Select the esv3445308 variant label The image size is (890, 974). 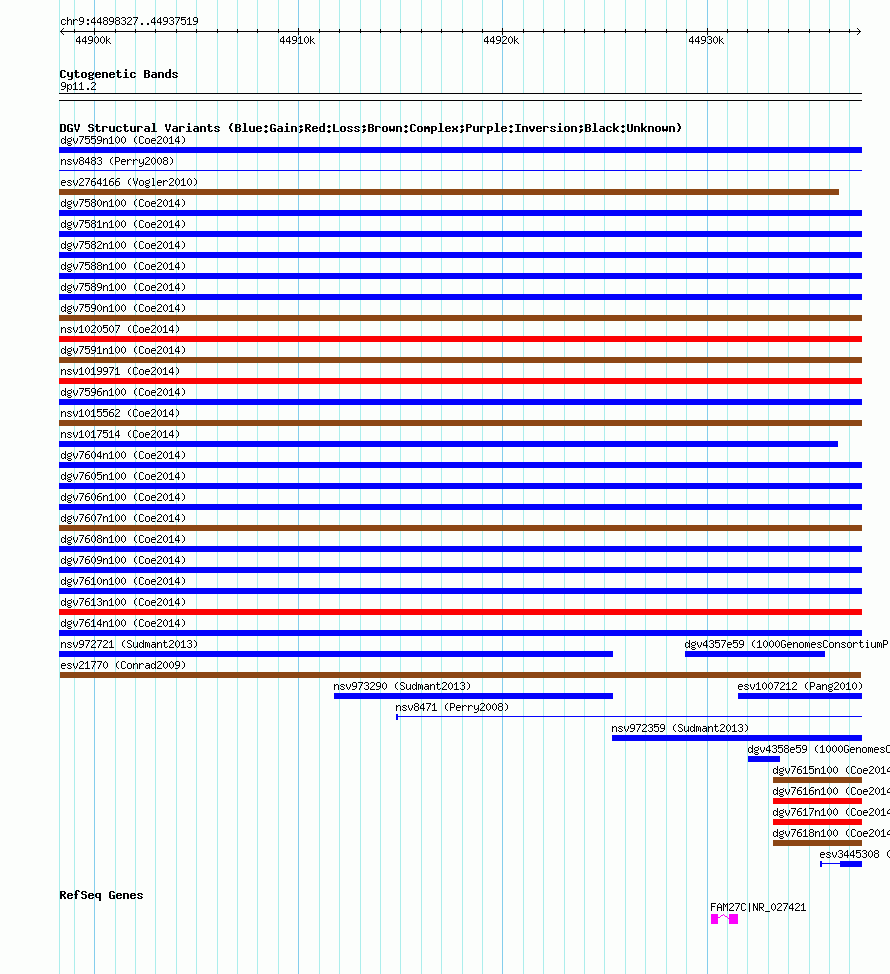[x=855, y=855]
